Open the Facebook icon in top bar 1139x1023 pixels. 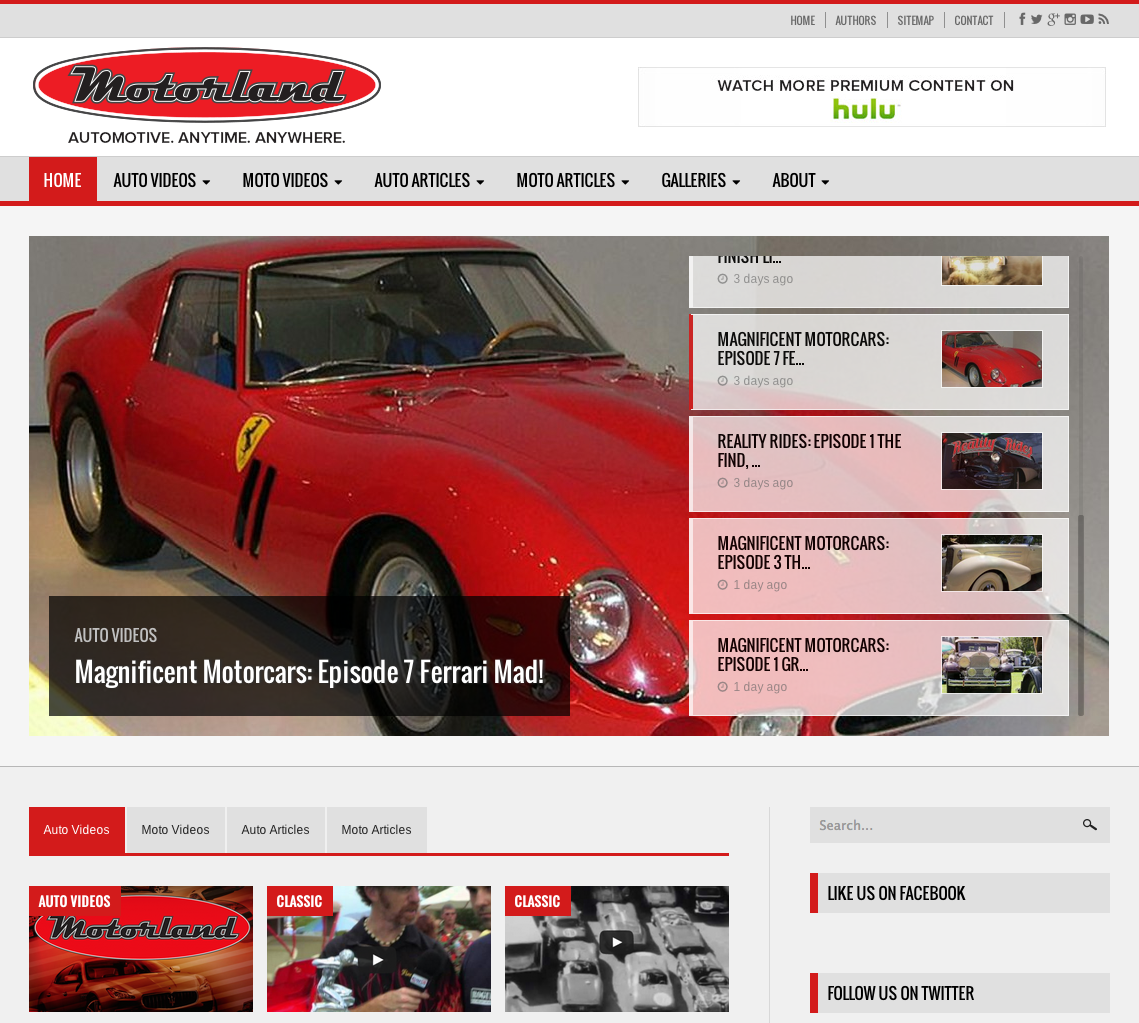pyautogui.click(x=1021, y=20)
